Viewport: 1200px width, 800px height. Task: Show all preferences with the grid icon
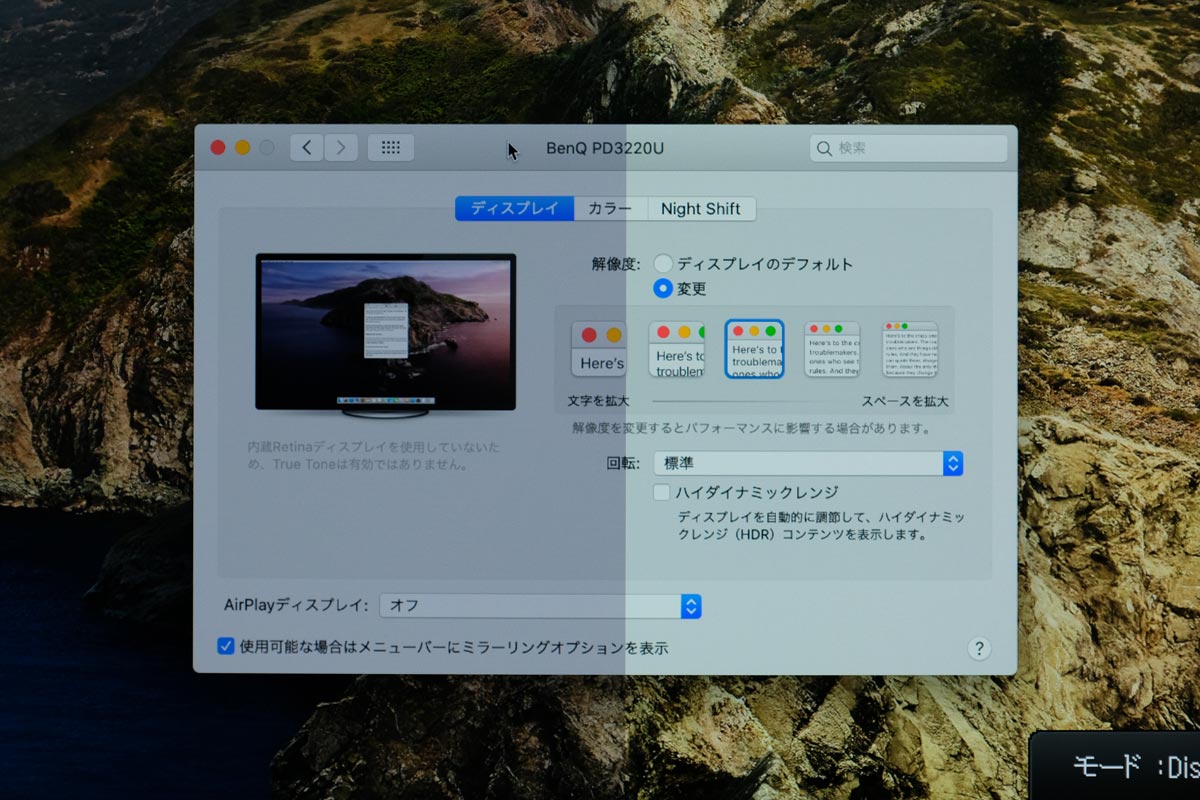(x=391, y=148)
